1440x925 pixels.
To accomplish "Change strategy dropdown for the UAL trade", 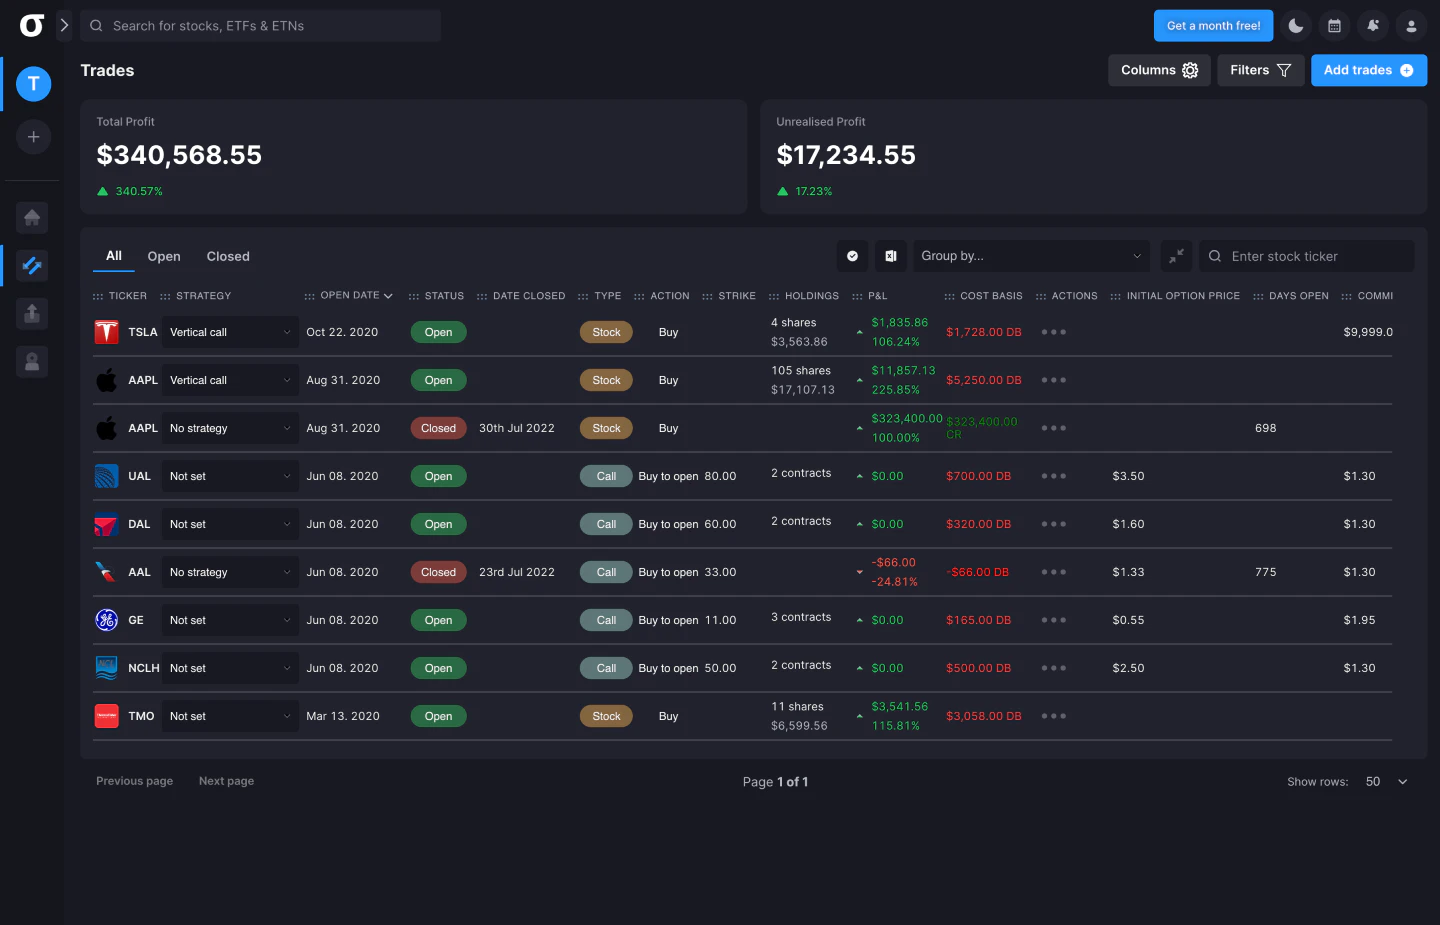I will coord(229,476).
